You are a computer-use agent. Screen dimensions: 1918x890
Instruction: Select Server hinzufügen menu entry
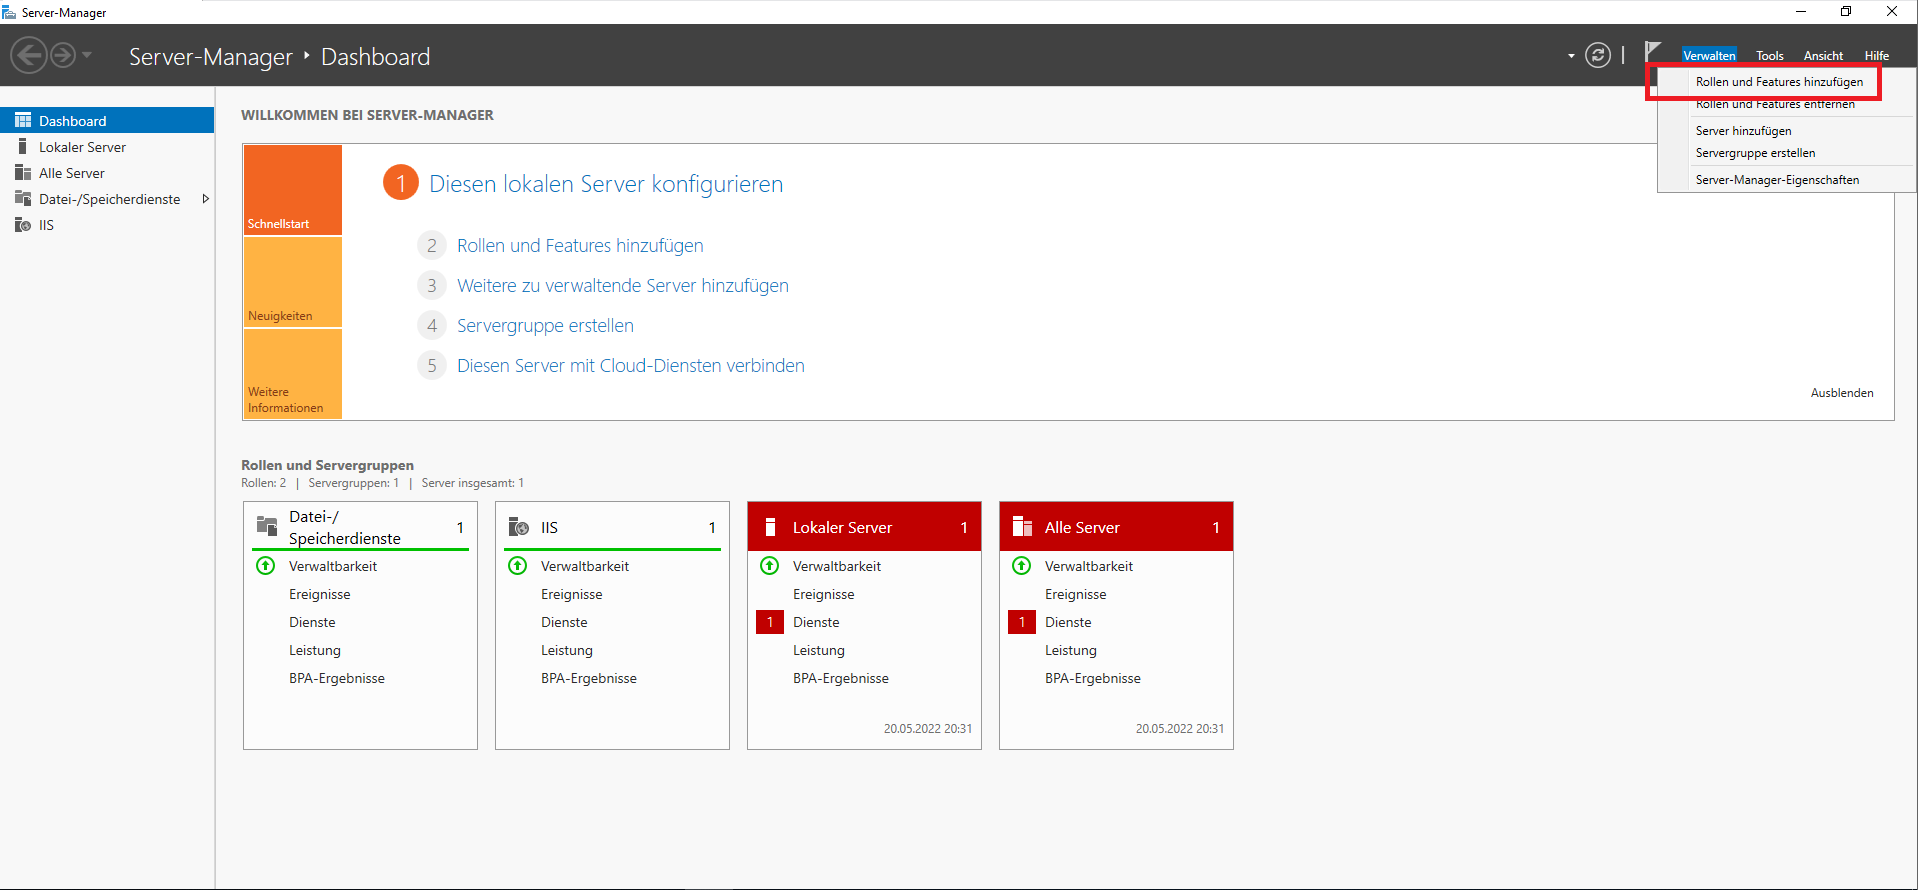(1743, 131)
